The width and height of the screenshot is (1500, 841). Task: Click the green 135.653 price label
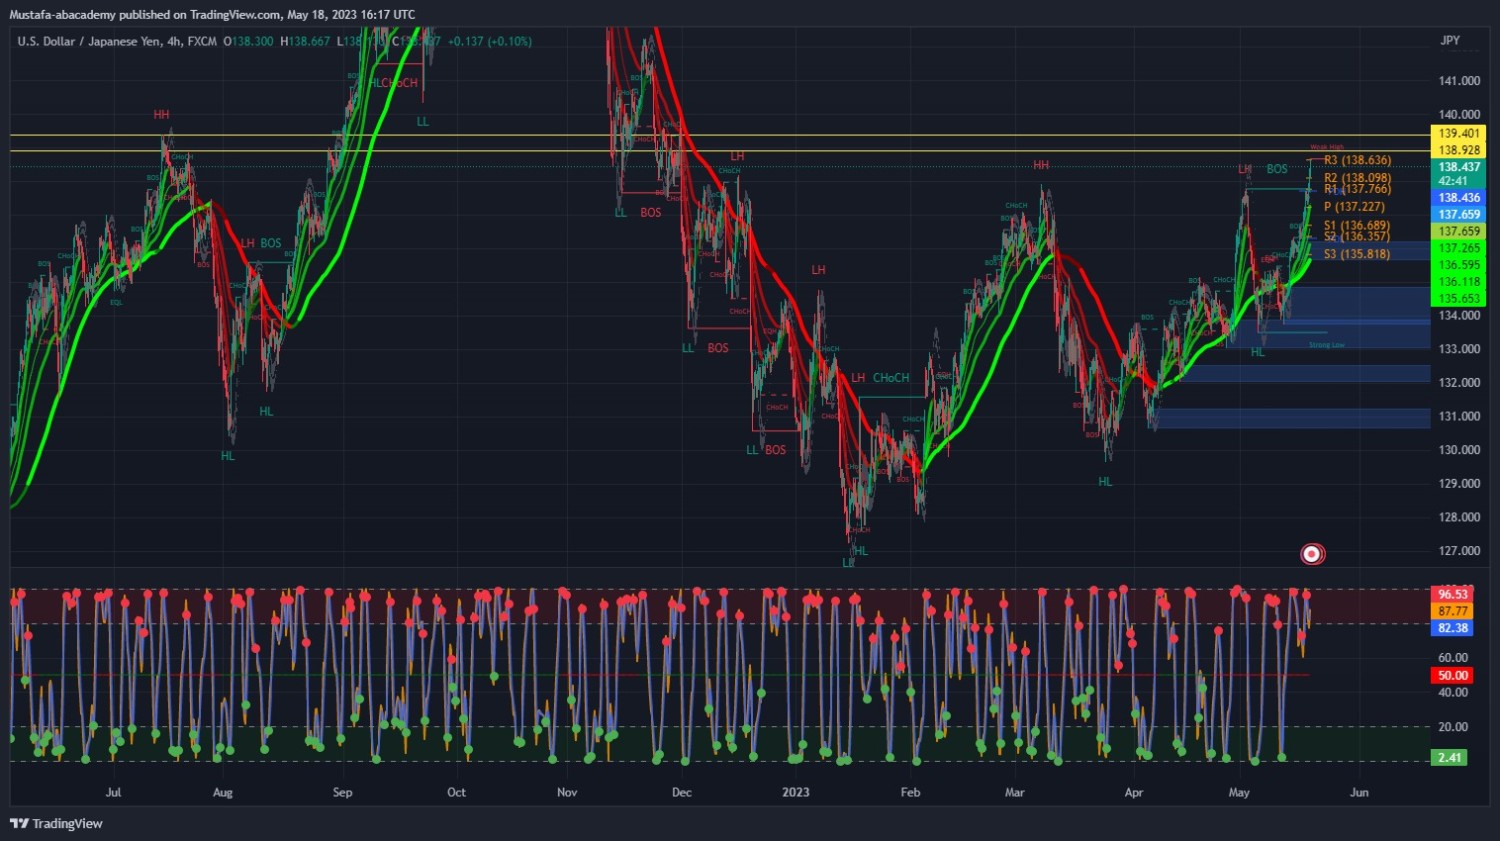[x=1459, y=299]
